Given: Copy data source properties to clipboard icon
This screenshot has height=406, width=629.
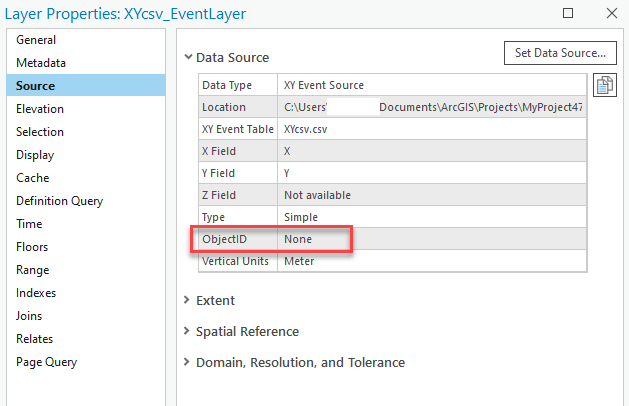Looking at the screenshot, I should point(603,86).
